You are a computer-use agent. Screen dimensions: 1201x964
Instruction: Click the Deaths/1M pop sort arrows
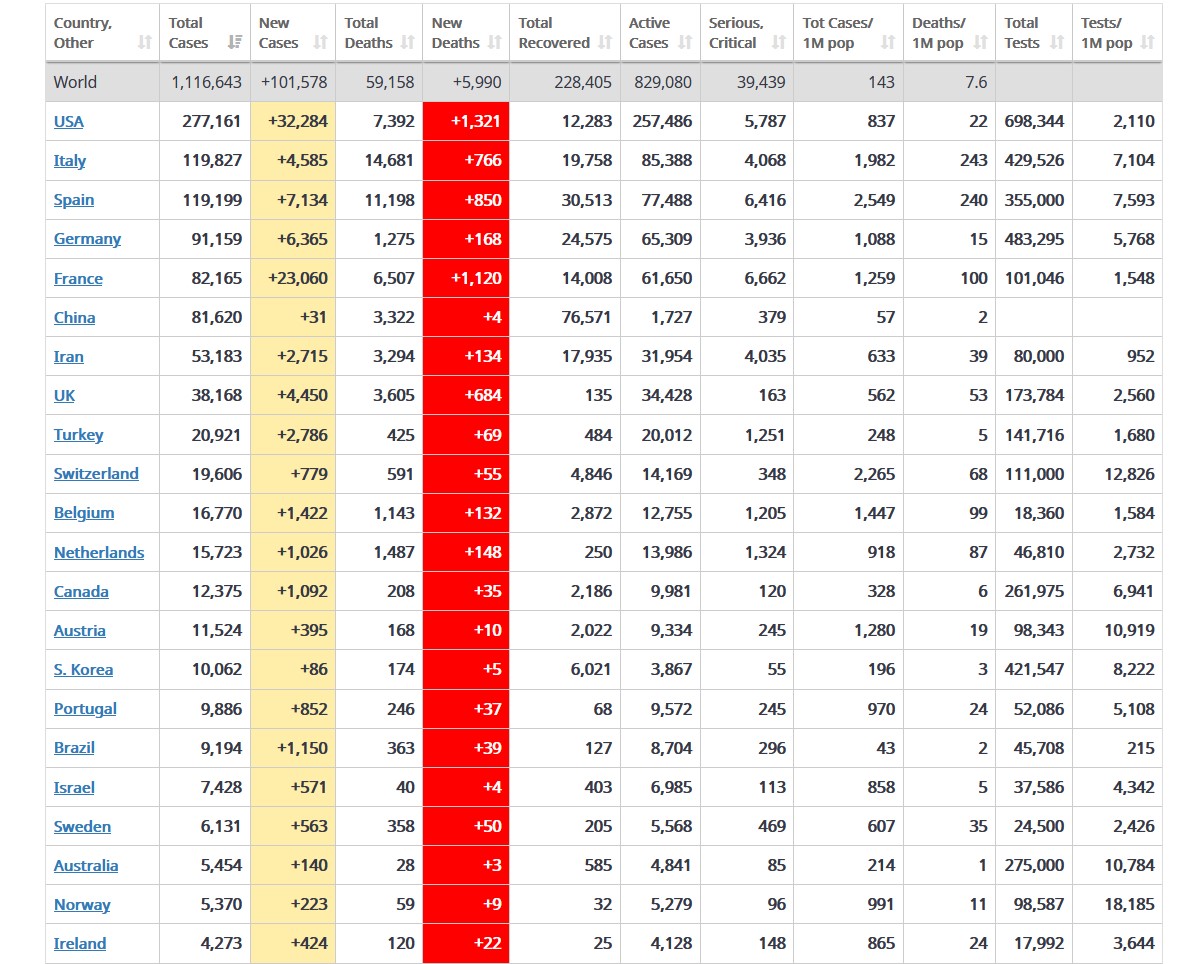point(980,43)
